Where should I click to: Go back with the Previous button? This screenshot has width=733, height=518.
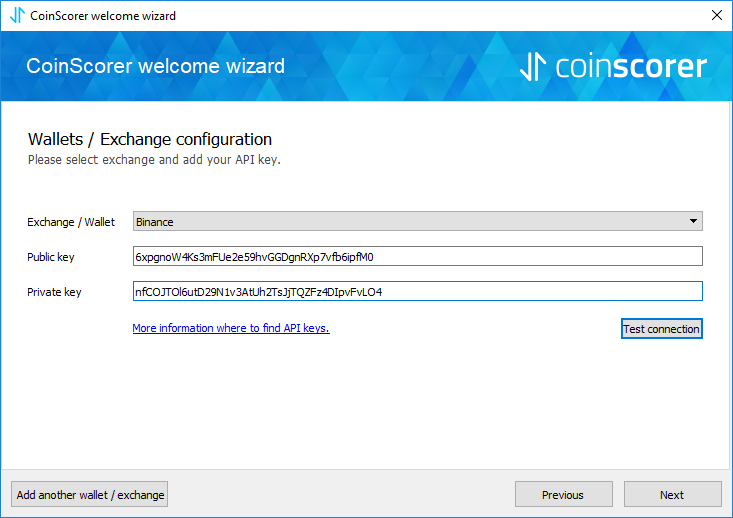point(563,495)
